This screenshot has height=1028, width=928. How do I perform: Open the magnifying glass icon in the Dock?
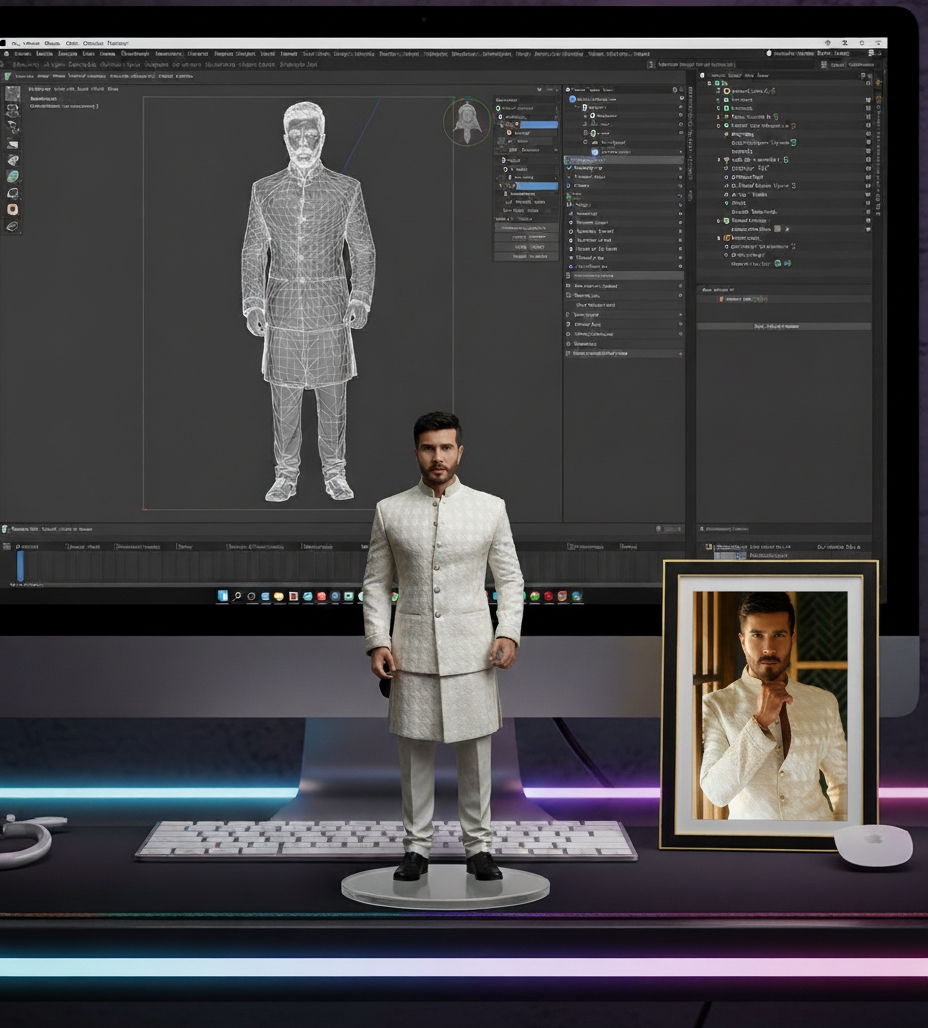point(237,596)
